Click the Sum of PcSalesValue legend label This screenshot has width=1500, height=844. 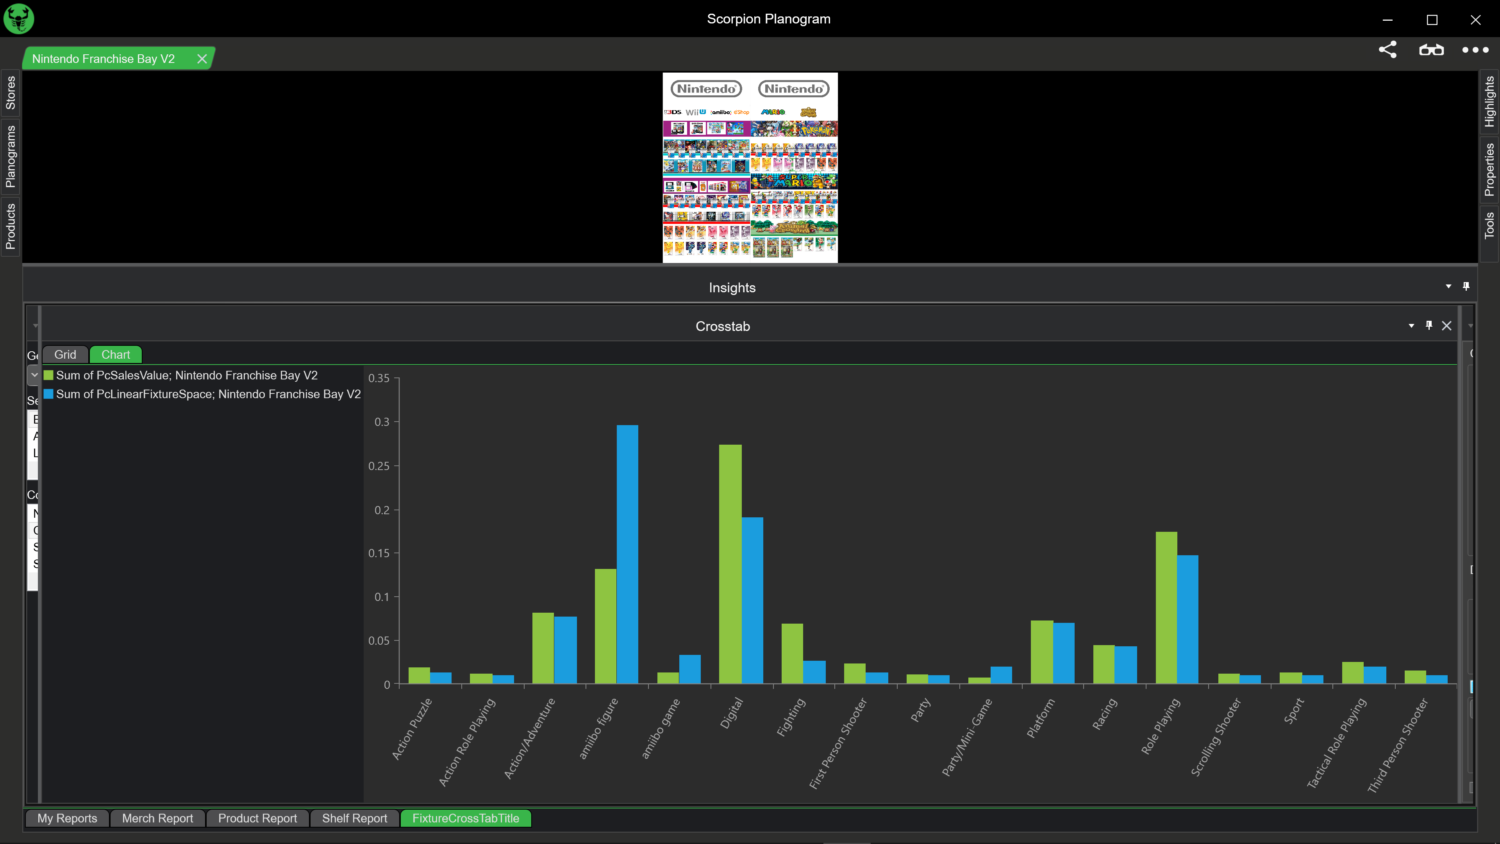tap(187, 376)
